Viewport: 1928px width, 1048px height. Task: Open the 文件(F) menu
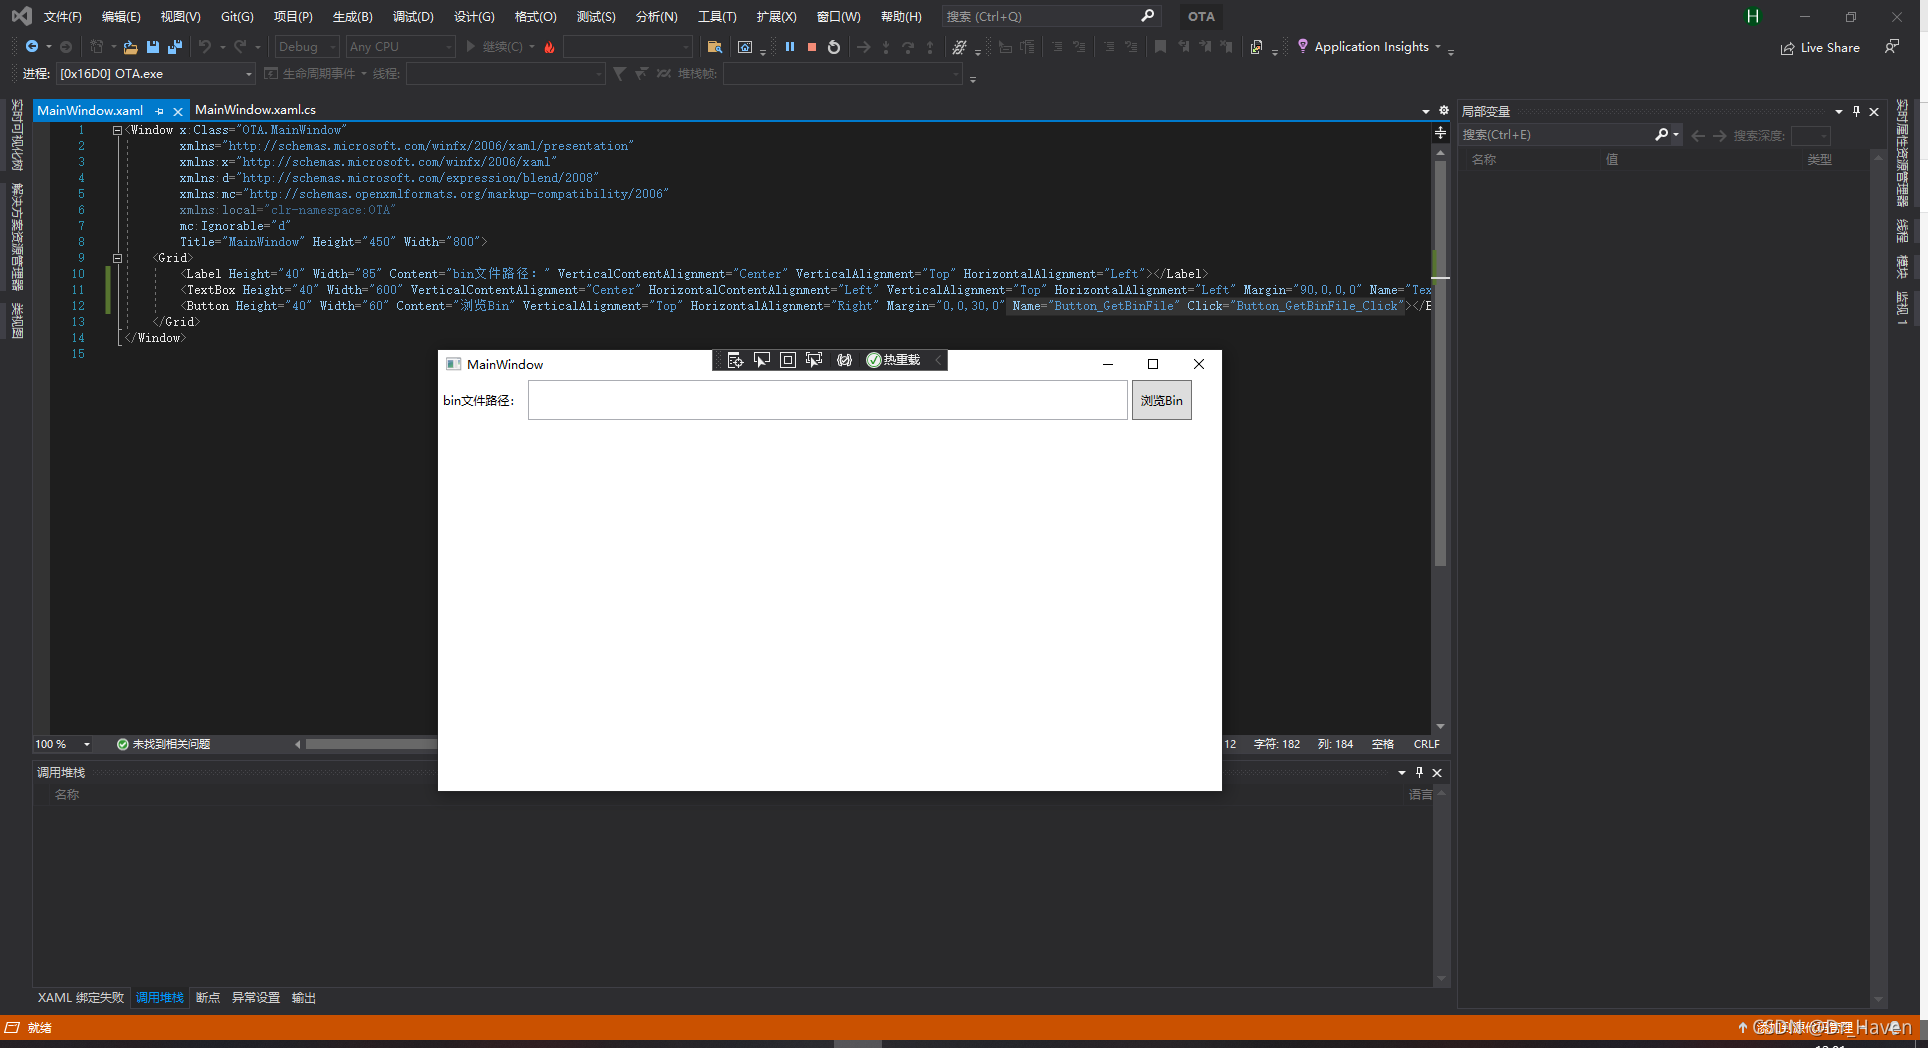click(62, 17)
